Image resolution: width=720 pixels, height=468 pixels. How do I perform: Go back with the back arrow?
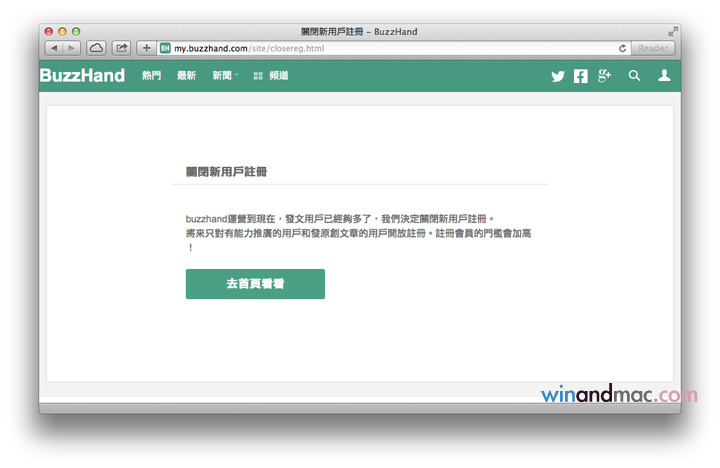pos(53,48)
